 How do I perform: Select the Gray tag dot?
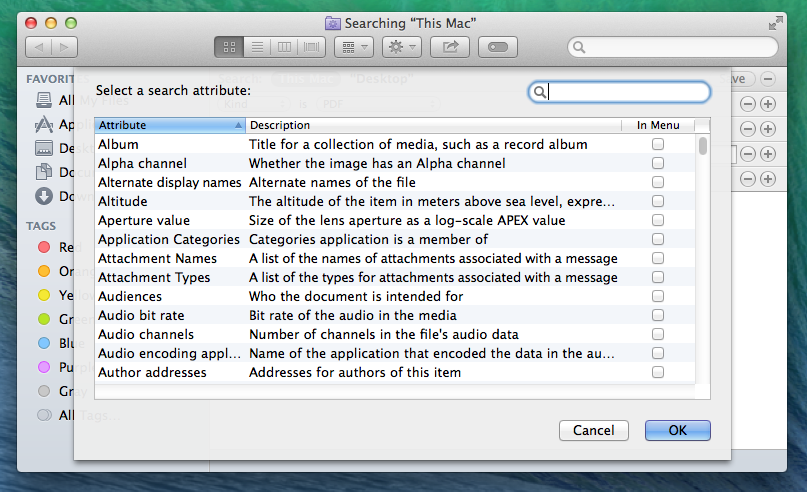tap(44, 391)
